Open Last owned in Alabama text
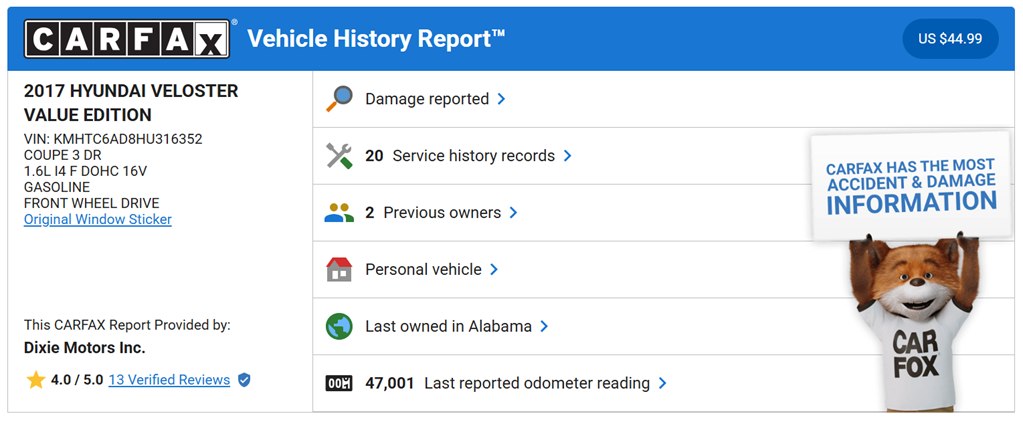Viewport: 1023px width, 424px height. [448, 326]
